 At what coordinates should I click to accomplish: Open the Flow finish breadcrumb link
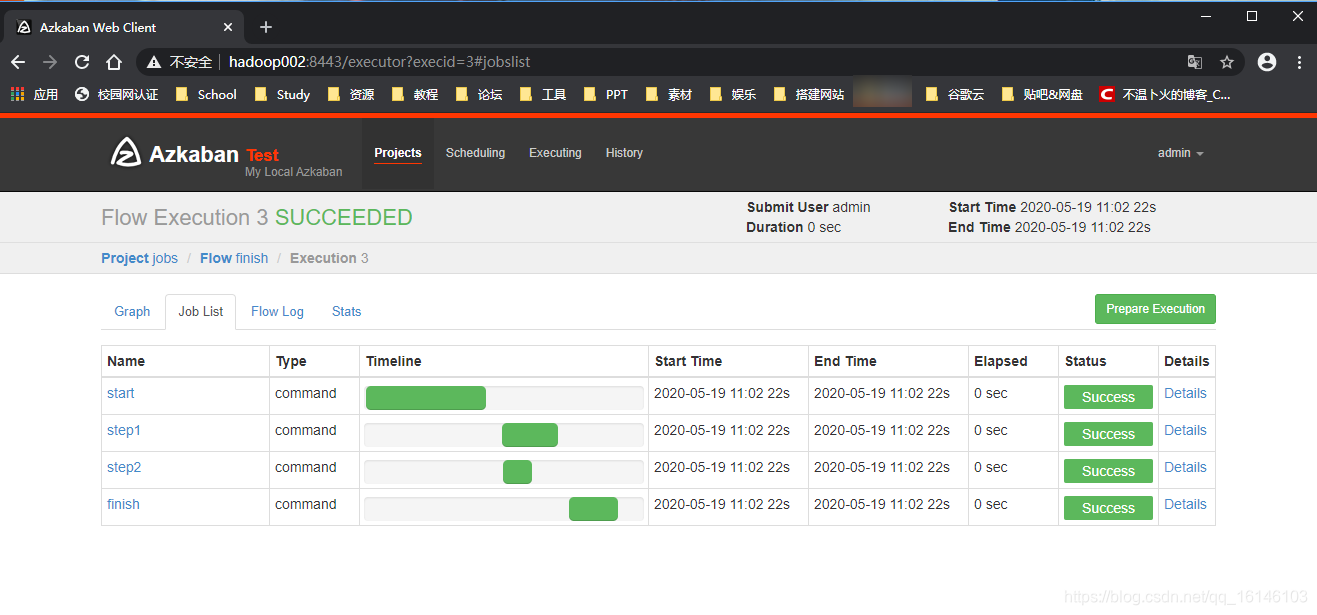[x=234, y=258]
